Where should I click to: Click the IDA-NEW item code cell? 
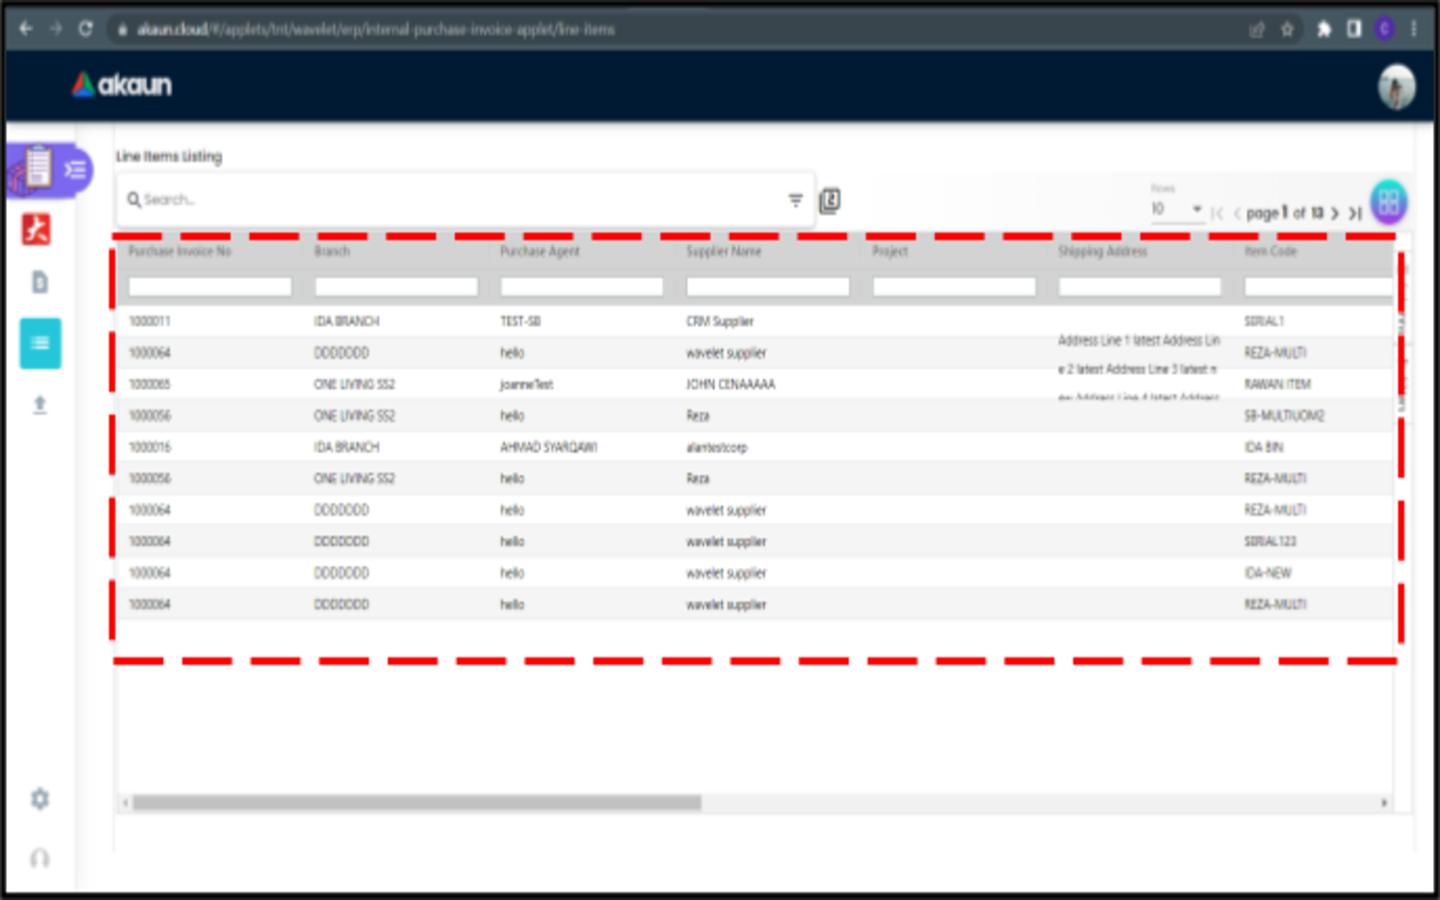1267,574
